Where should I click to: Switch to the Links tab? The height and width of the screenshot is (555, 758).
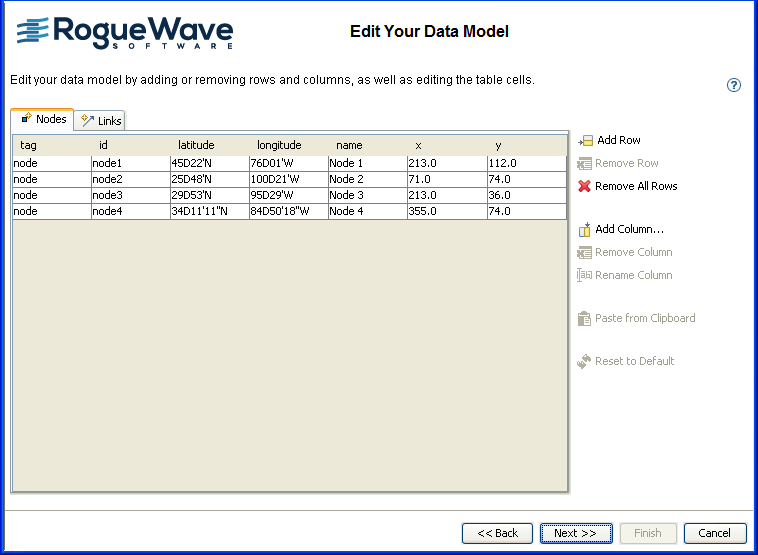(x=101, y=121)
